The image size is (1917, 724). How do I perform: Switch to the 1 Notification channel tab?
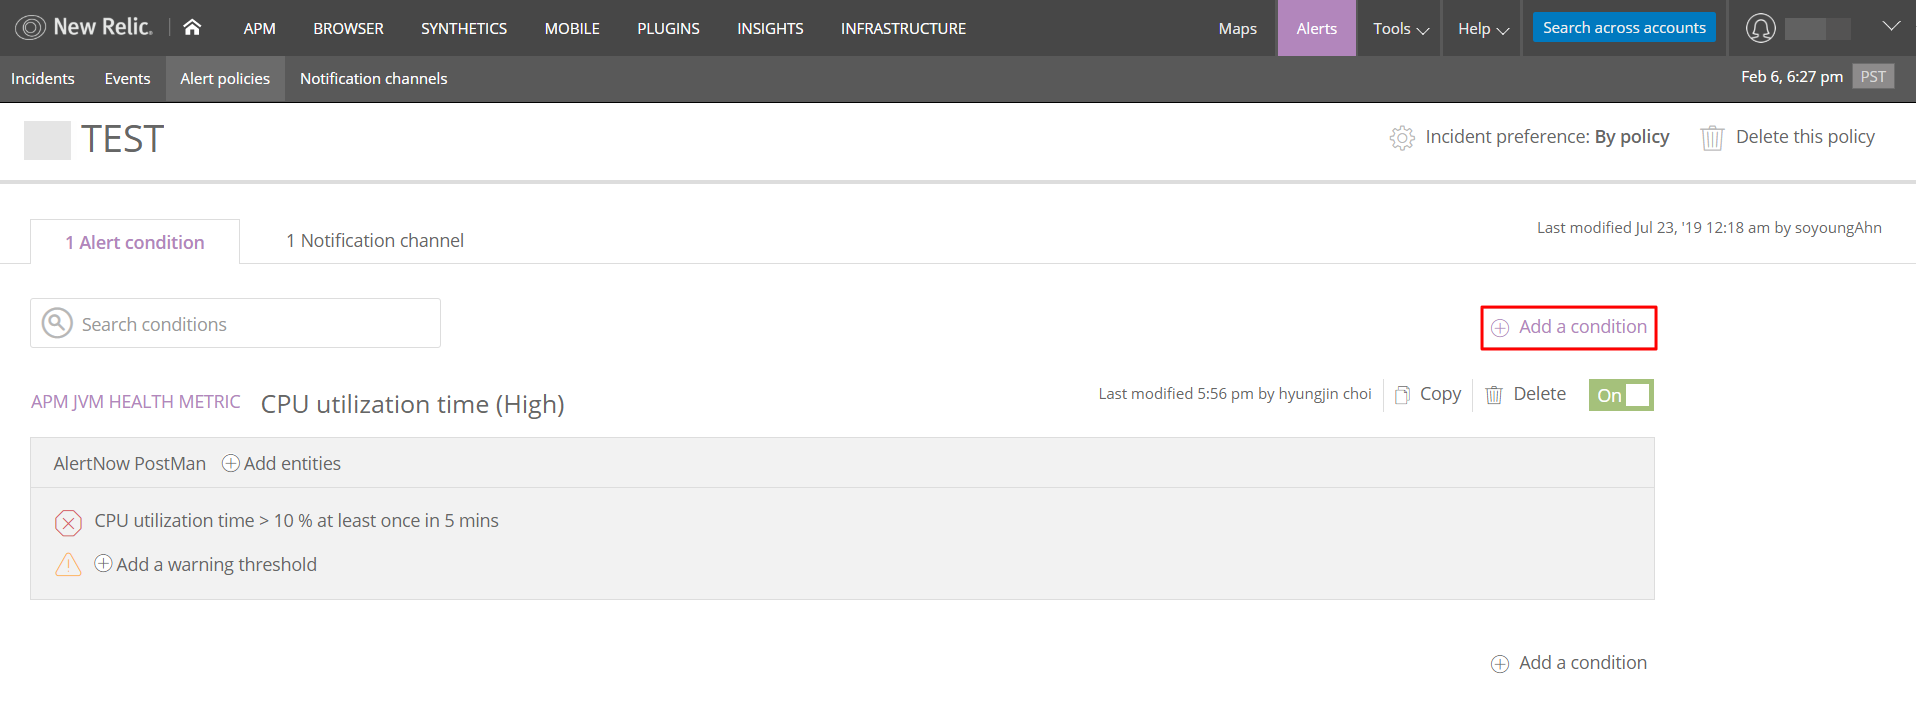point(375,241)
